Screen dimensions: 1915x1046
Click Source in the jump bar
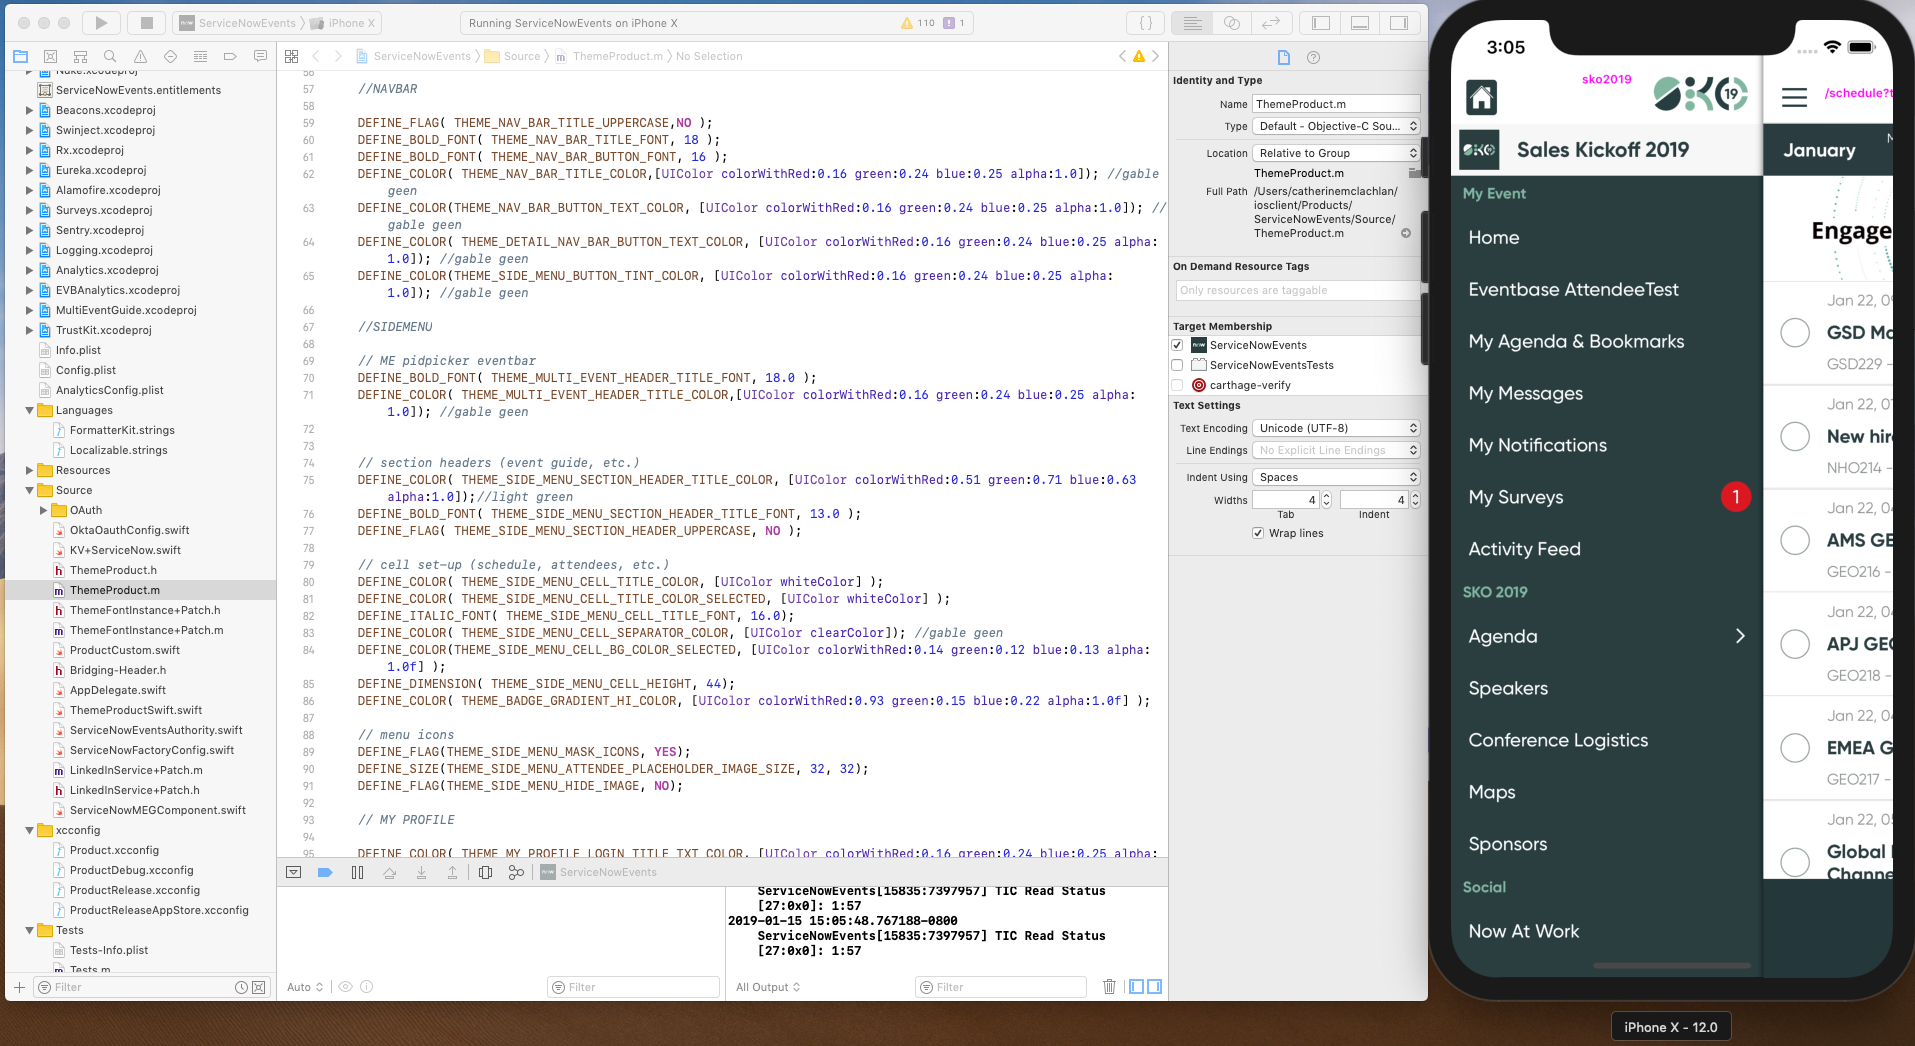pyautogui.click(x=521, y=56)
